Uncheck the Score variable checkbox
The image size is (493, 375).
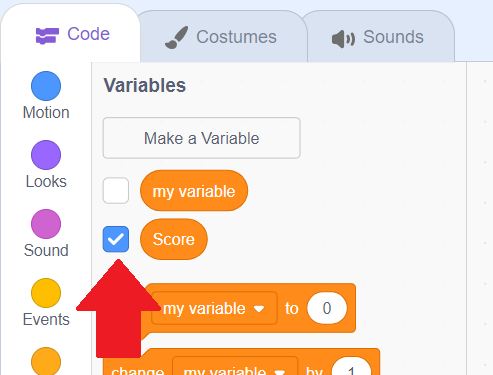pos(116,239)
